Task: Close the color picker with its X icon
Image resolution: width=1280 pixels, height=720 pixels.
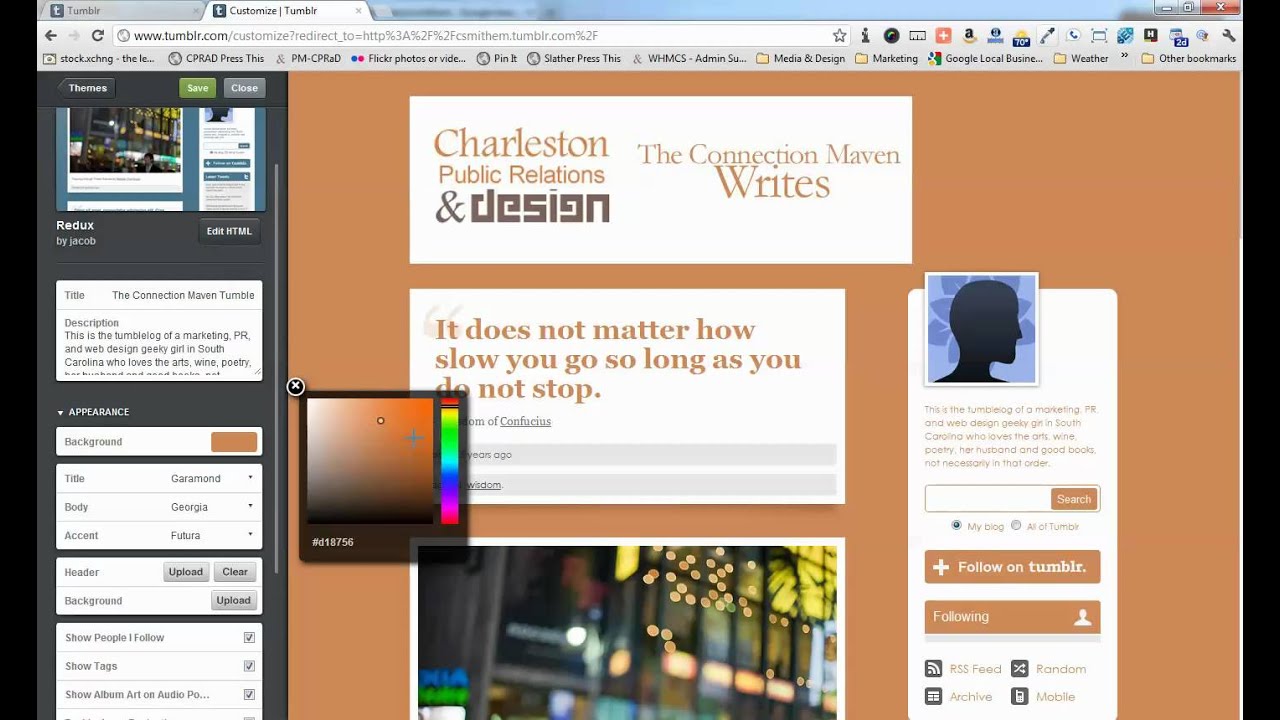Action: pos(295,386)
